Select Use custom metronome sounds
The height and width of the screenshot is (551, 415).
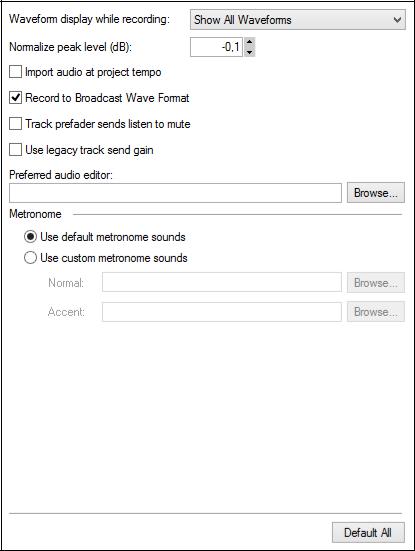click(x=30, y=258)
